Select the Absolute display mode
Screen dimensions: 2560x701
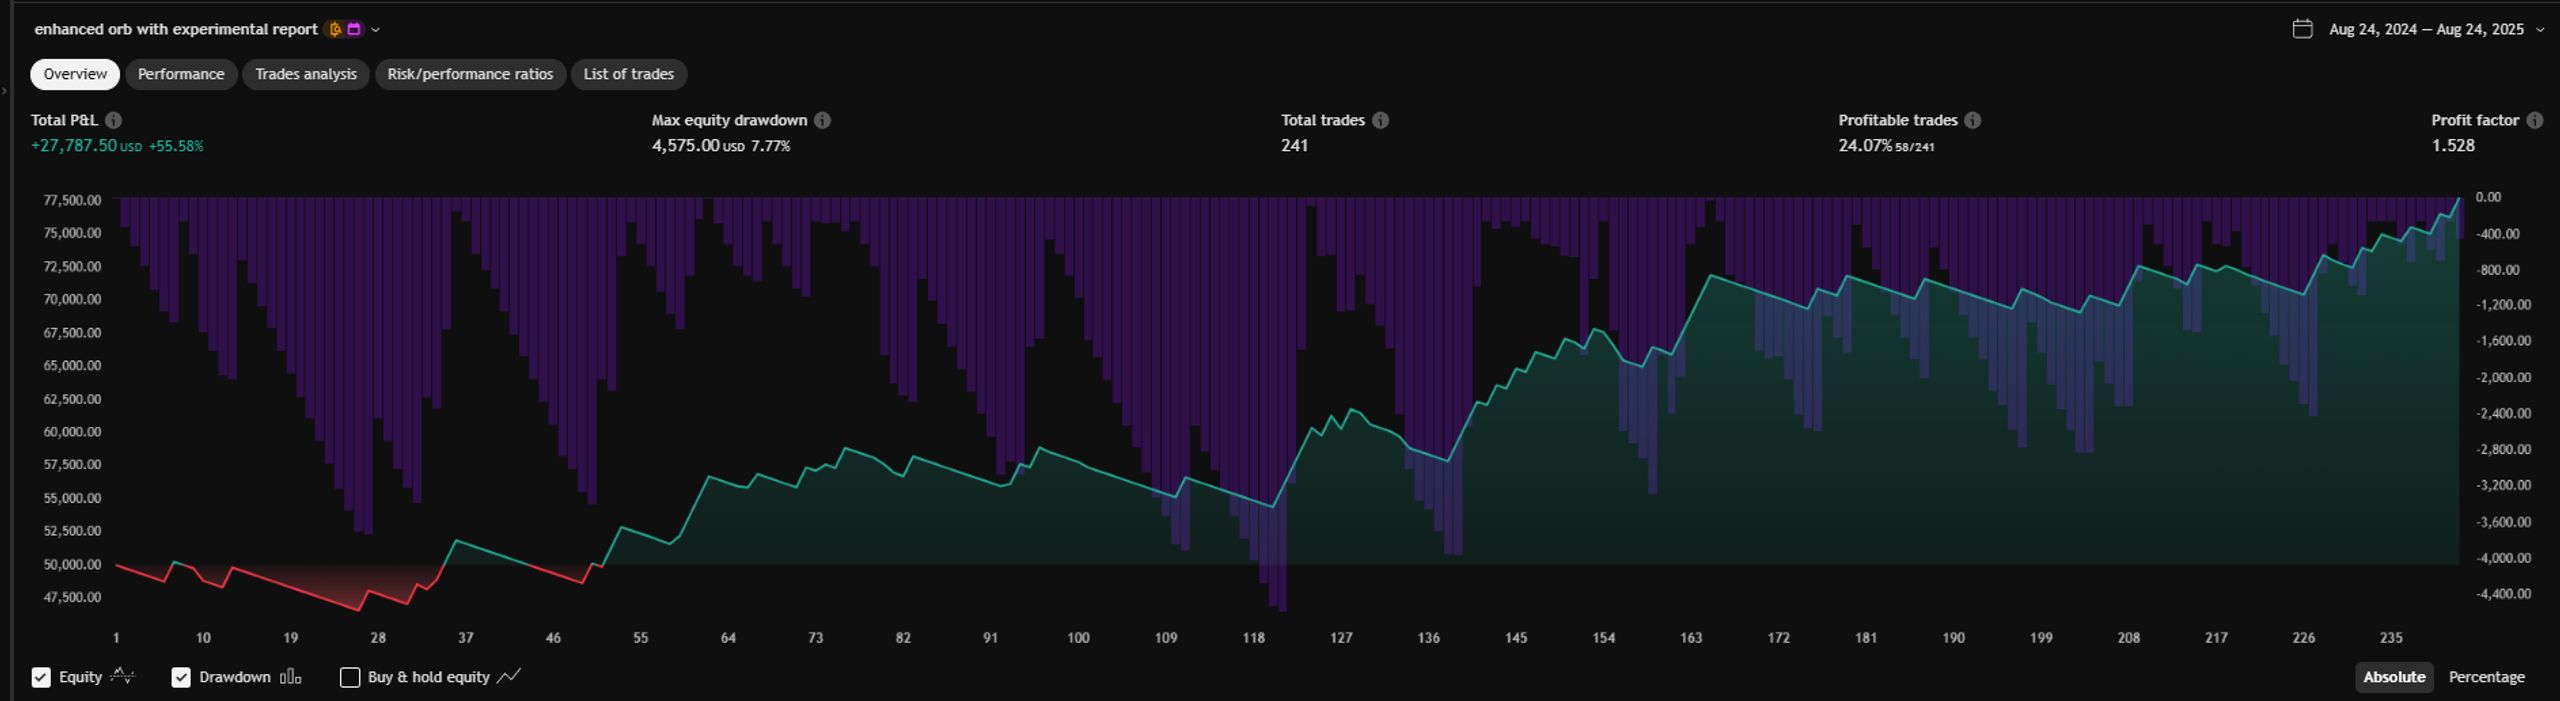2394,677
